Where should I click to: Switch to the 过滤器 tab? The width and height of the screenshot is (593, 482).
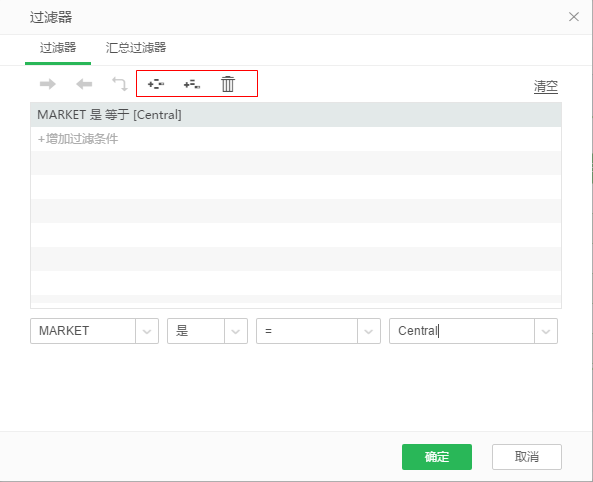pyautogui.click(x=58, y=48)
